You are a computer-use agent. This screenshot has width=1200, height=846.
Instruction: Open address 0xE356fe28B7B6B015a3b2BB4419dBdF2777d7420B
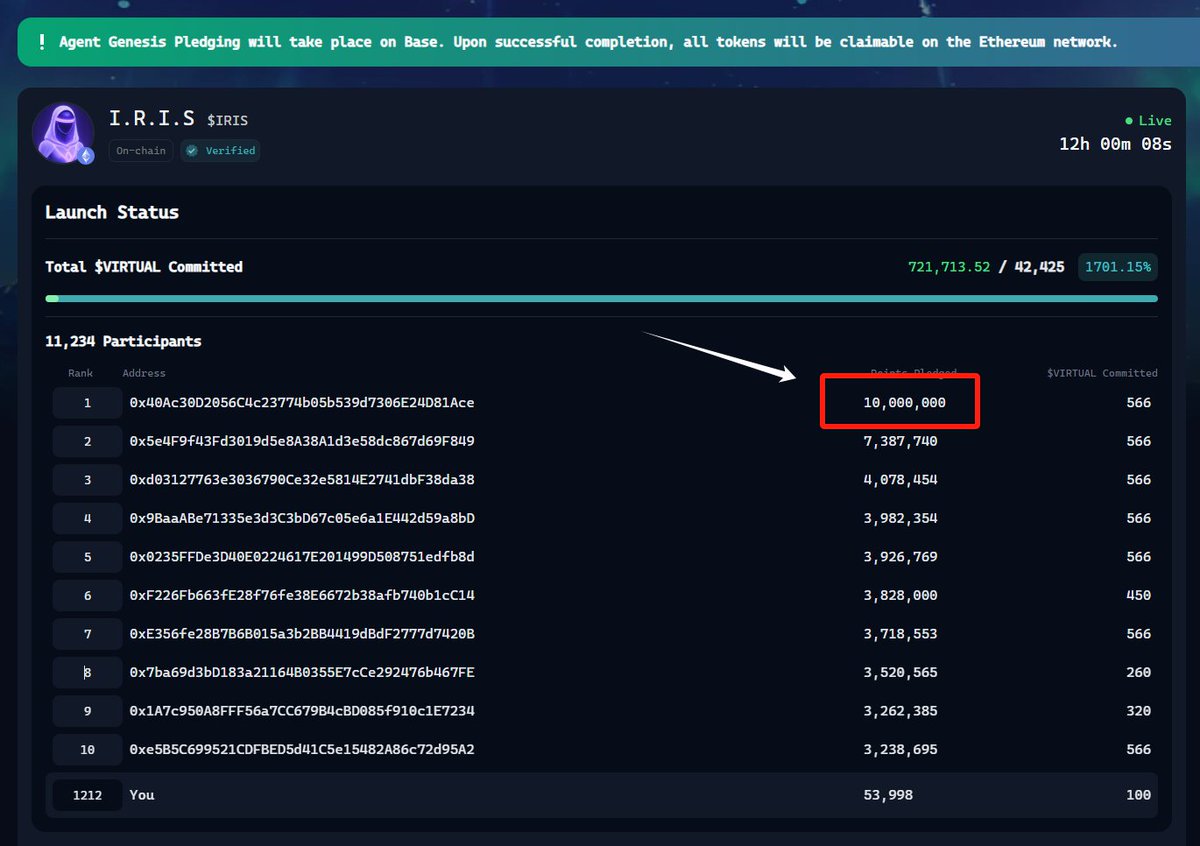(x=302, y=634)
